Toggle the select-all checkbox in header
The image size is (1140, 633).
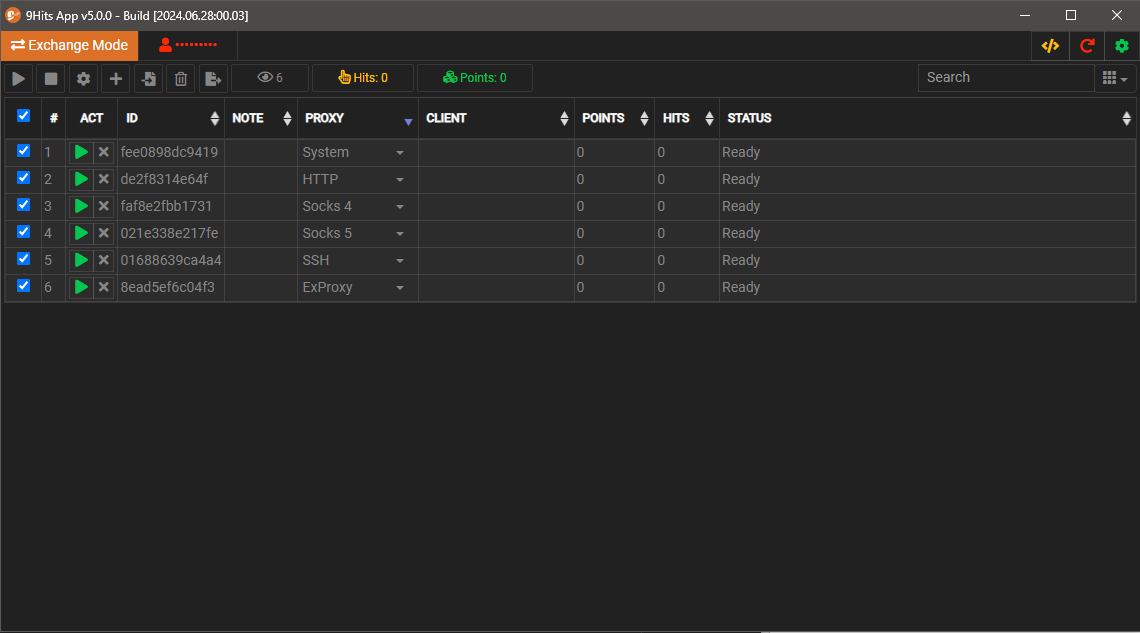click(23, 117)
